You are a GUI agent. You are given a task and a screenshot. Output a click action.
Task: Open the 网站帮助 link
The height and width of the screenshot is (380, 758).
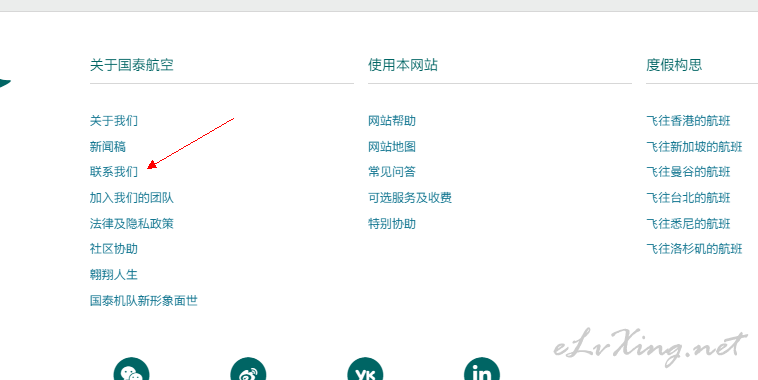coord(392,121)
